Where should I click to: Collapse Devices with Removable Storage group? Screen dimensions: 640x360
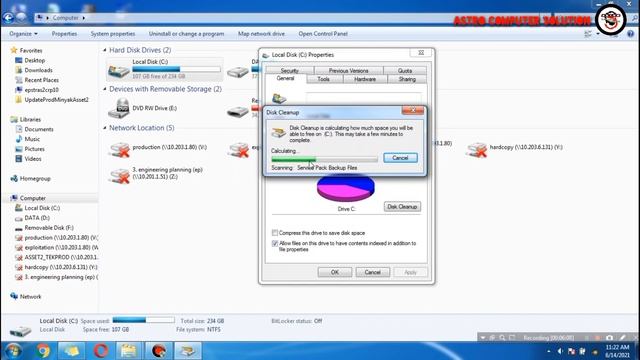105,89
